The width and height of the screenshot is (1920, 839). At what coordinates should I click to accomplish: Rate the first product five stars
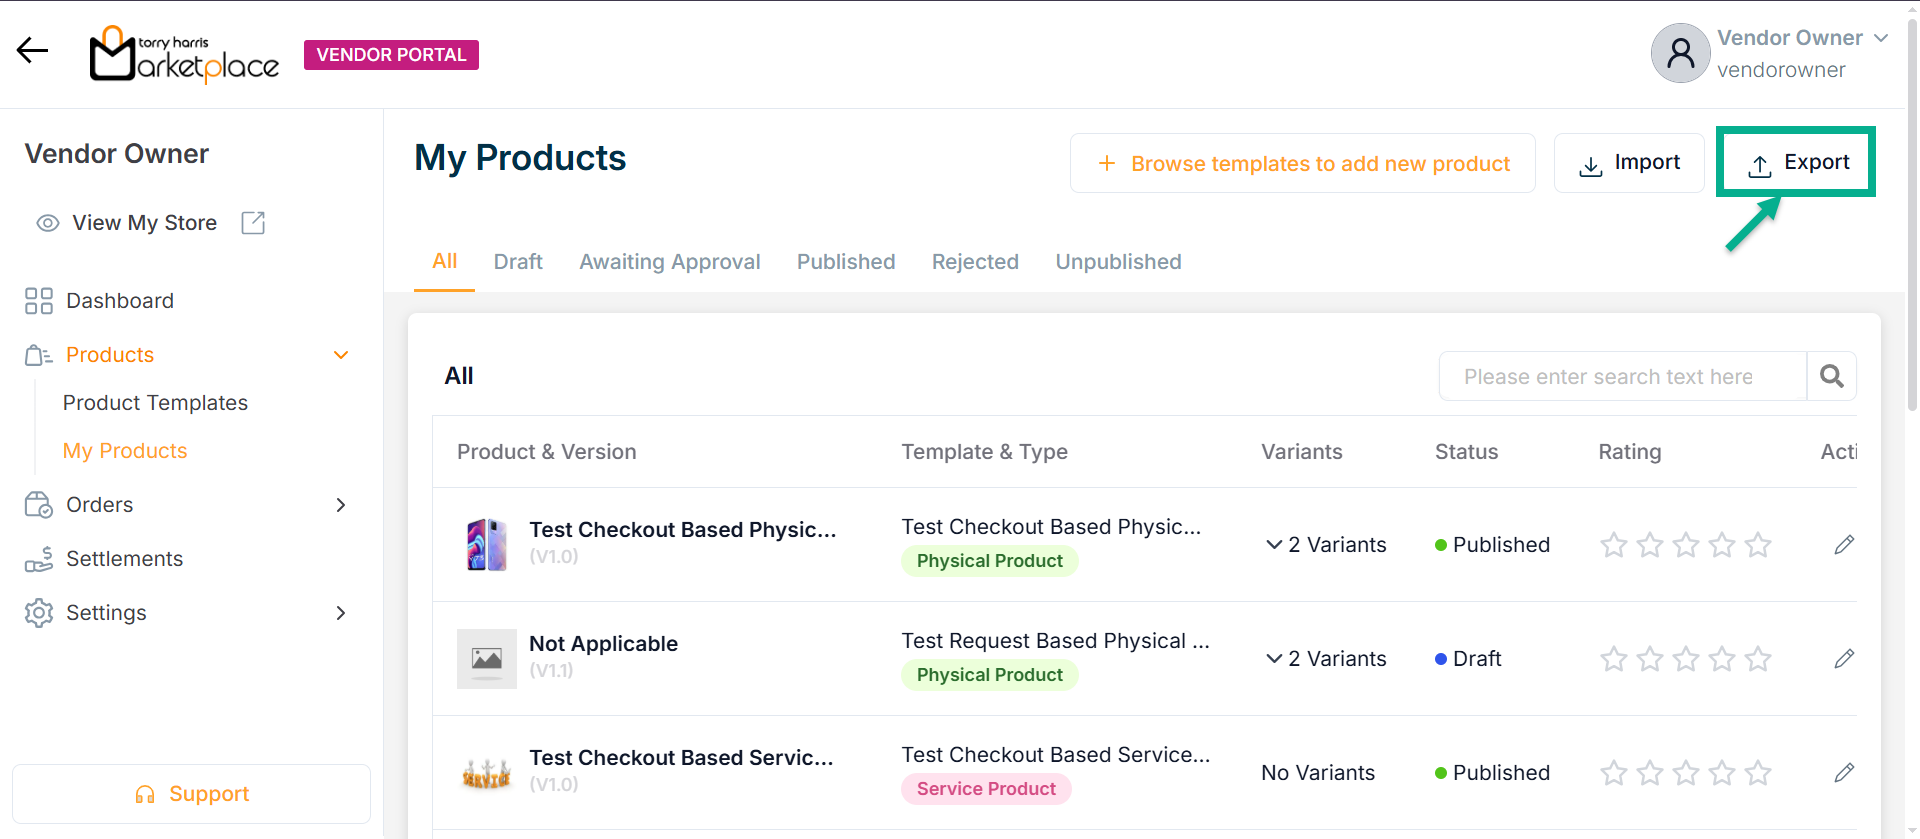click(1757, 545)
